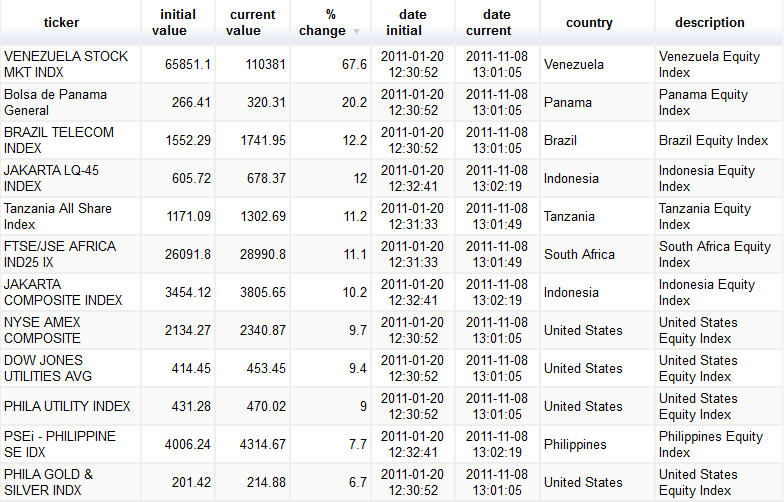Select the VENEZUELA STOCK MKT INDX ticker cell
The image size is (784, 502).
[x=70, y=64]
